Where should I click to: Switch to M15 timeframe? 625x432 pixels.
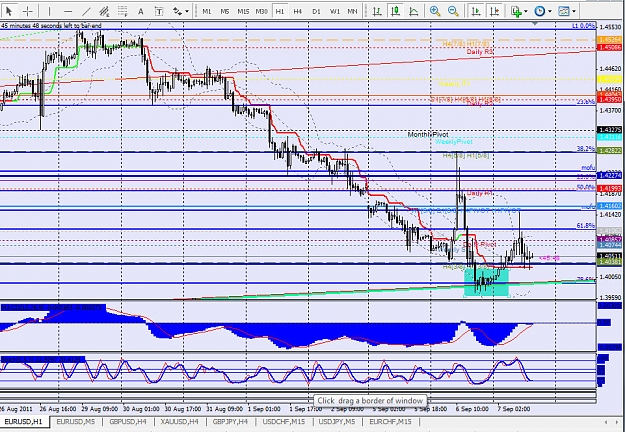click(x=243, y=11)
